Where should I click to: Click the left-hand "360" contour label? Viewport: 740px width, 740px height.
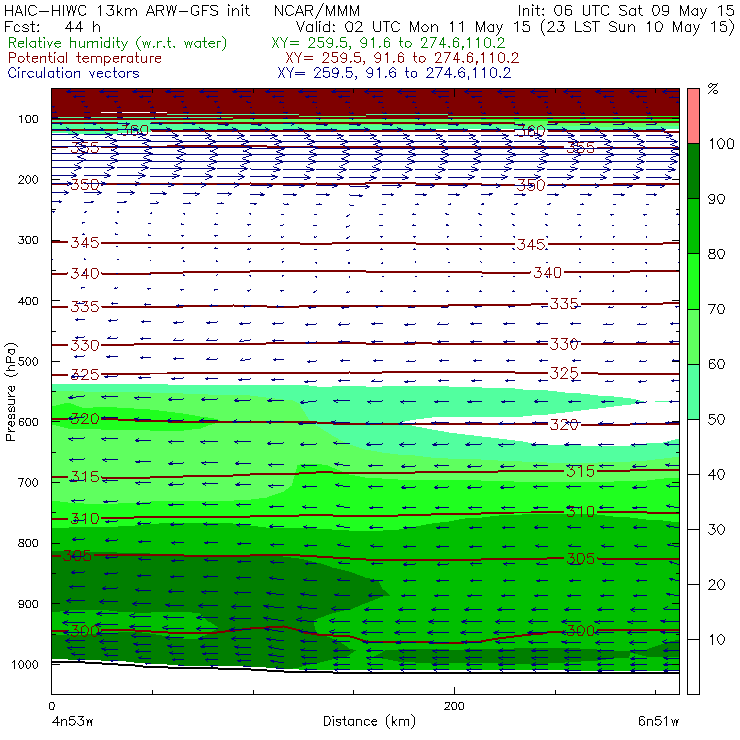135,130
